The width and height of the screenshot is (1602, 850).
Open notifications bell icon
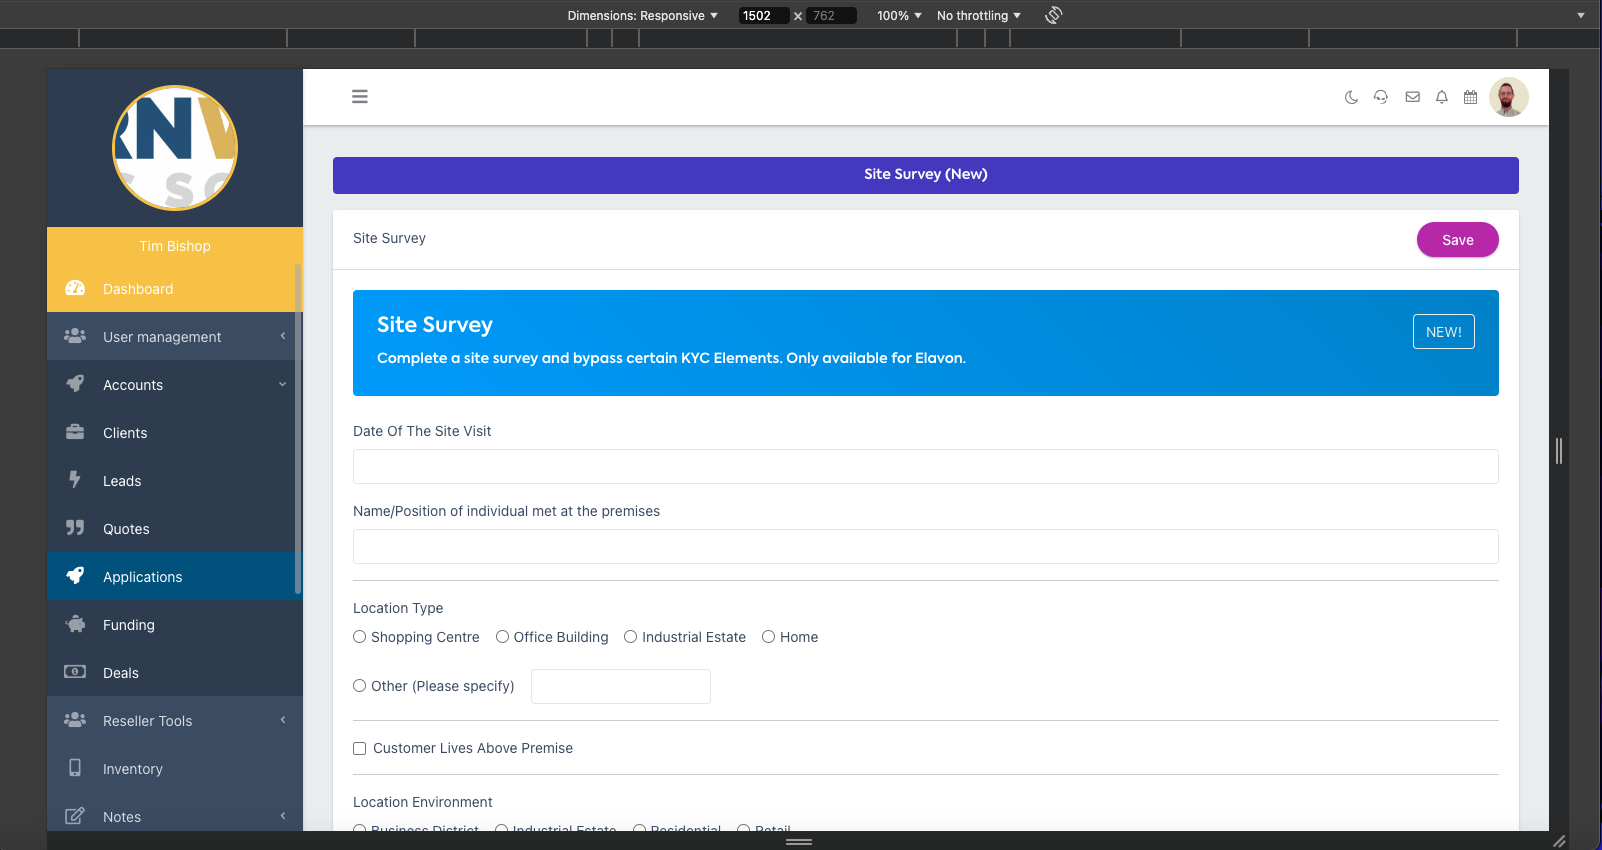(x=1441, y=97)
